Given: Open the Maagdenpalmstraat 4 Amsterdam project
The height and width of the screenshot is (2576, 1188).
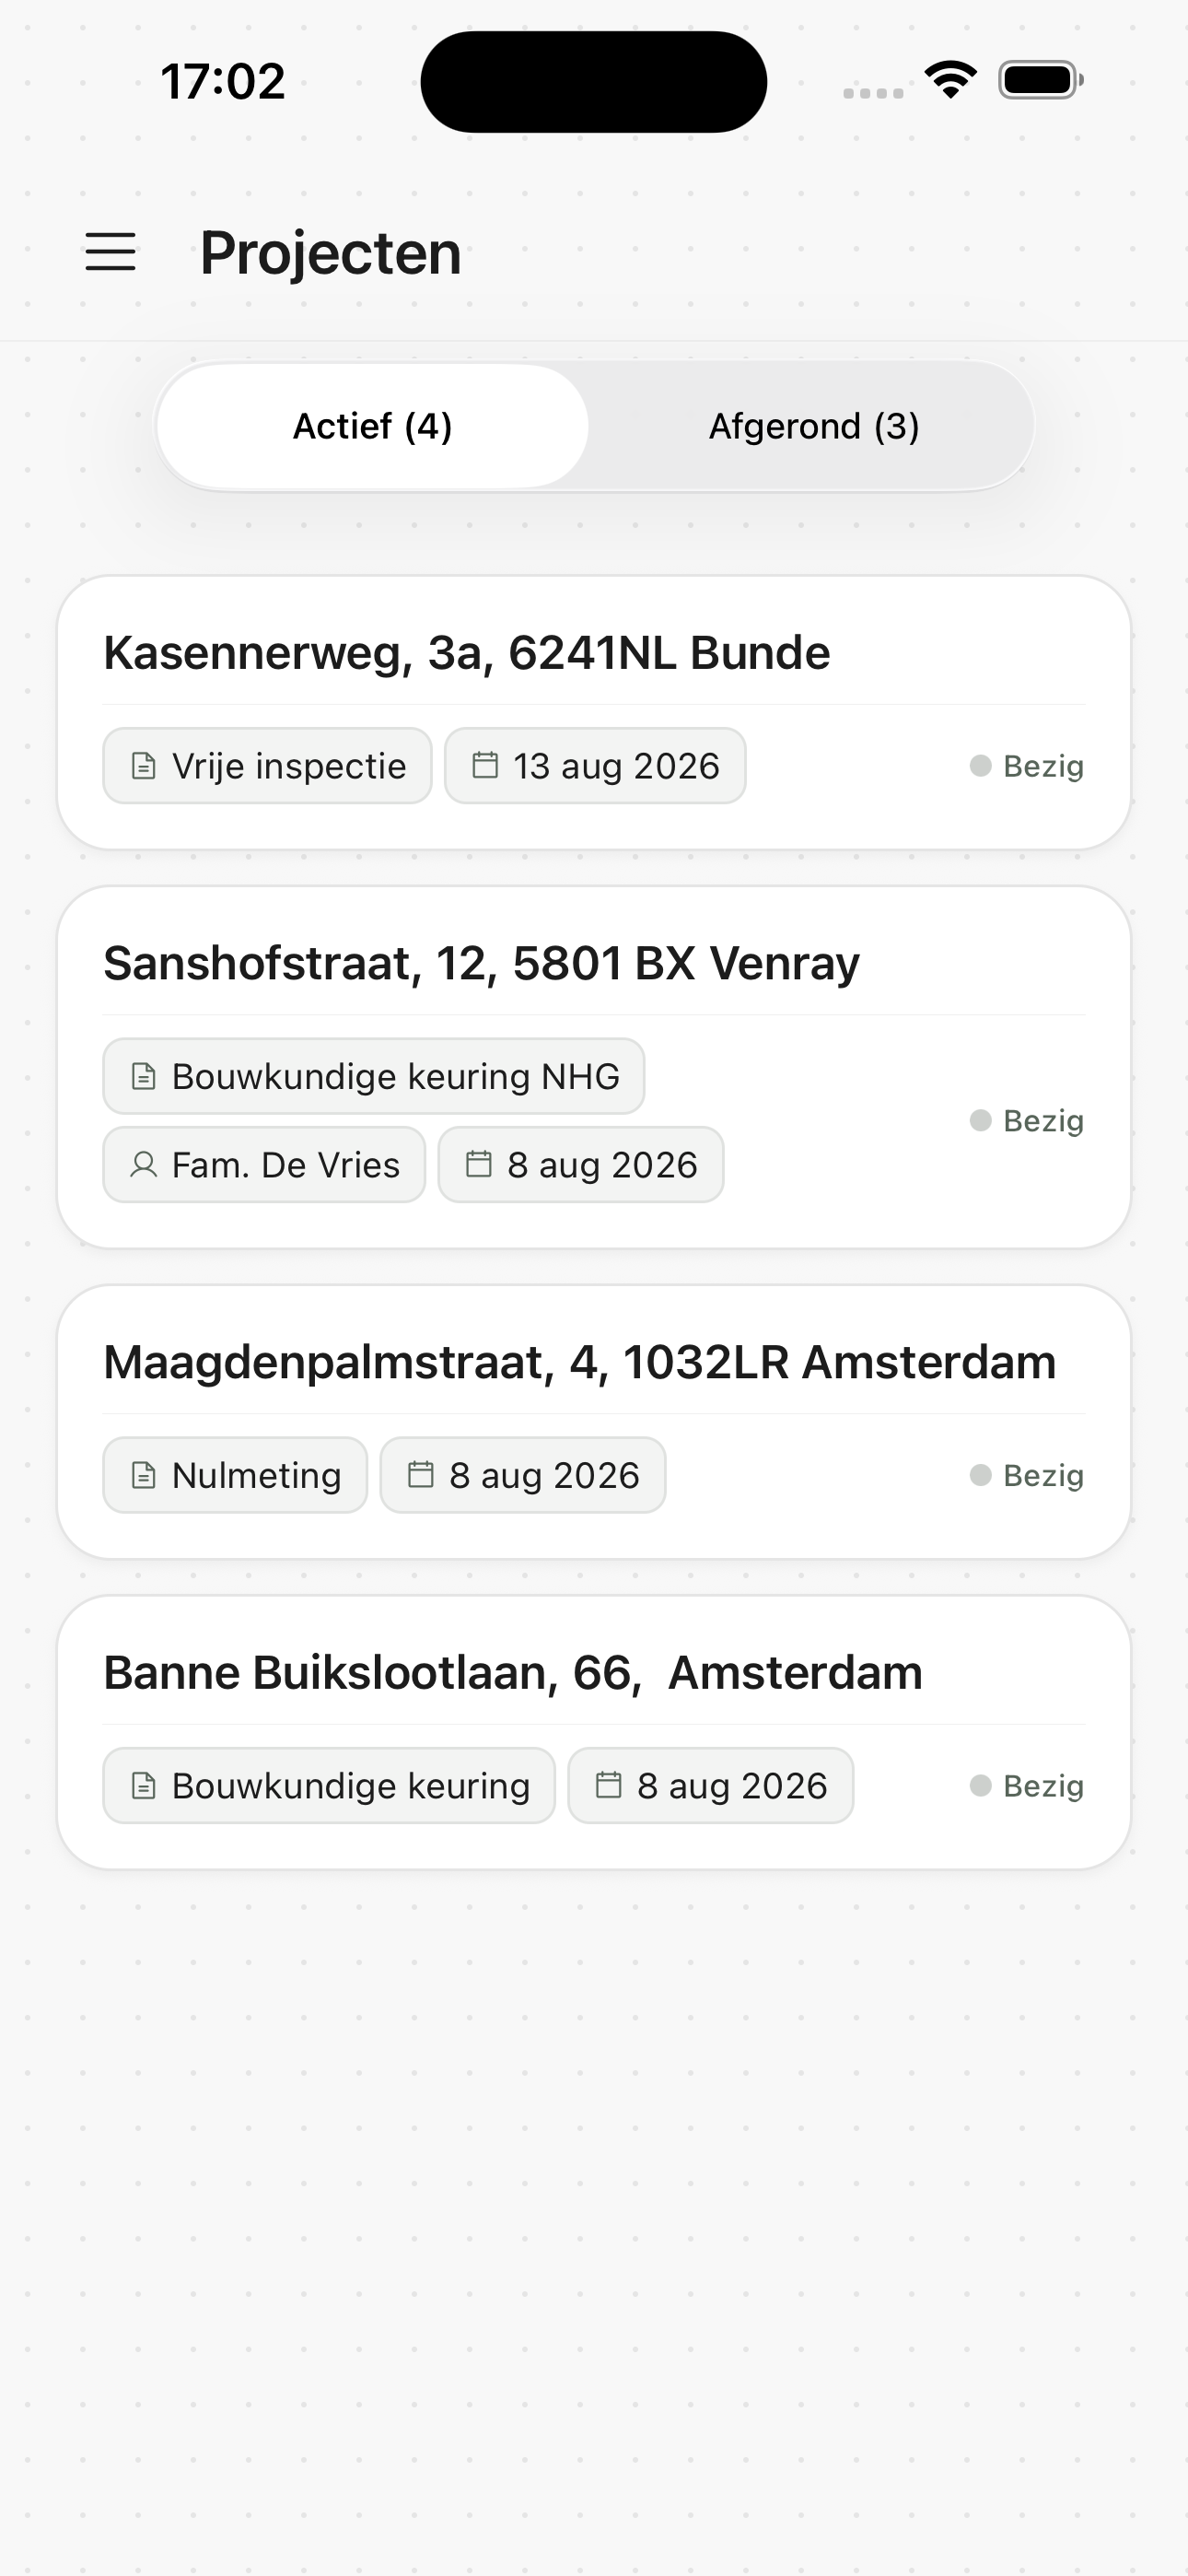Looking at the screenshot, I should tap(594, 1422).
